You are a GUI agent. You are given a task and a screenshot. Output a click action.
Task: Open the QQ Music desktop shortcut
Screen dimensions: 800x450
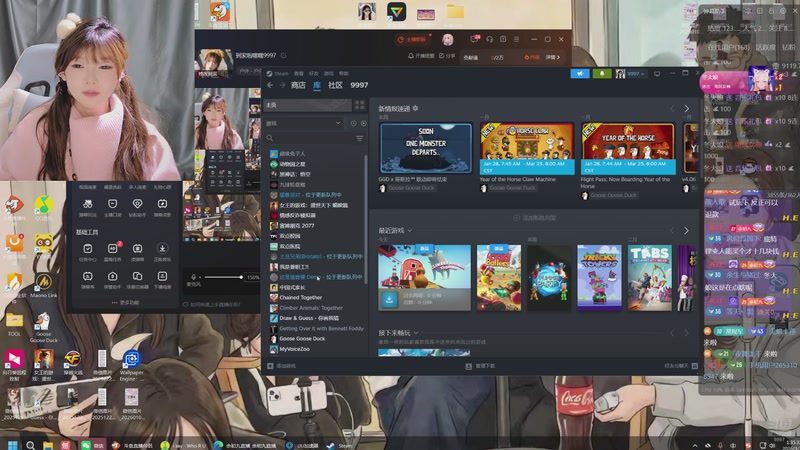click(x=43, y=209)
